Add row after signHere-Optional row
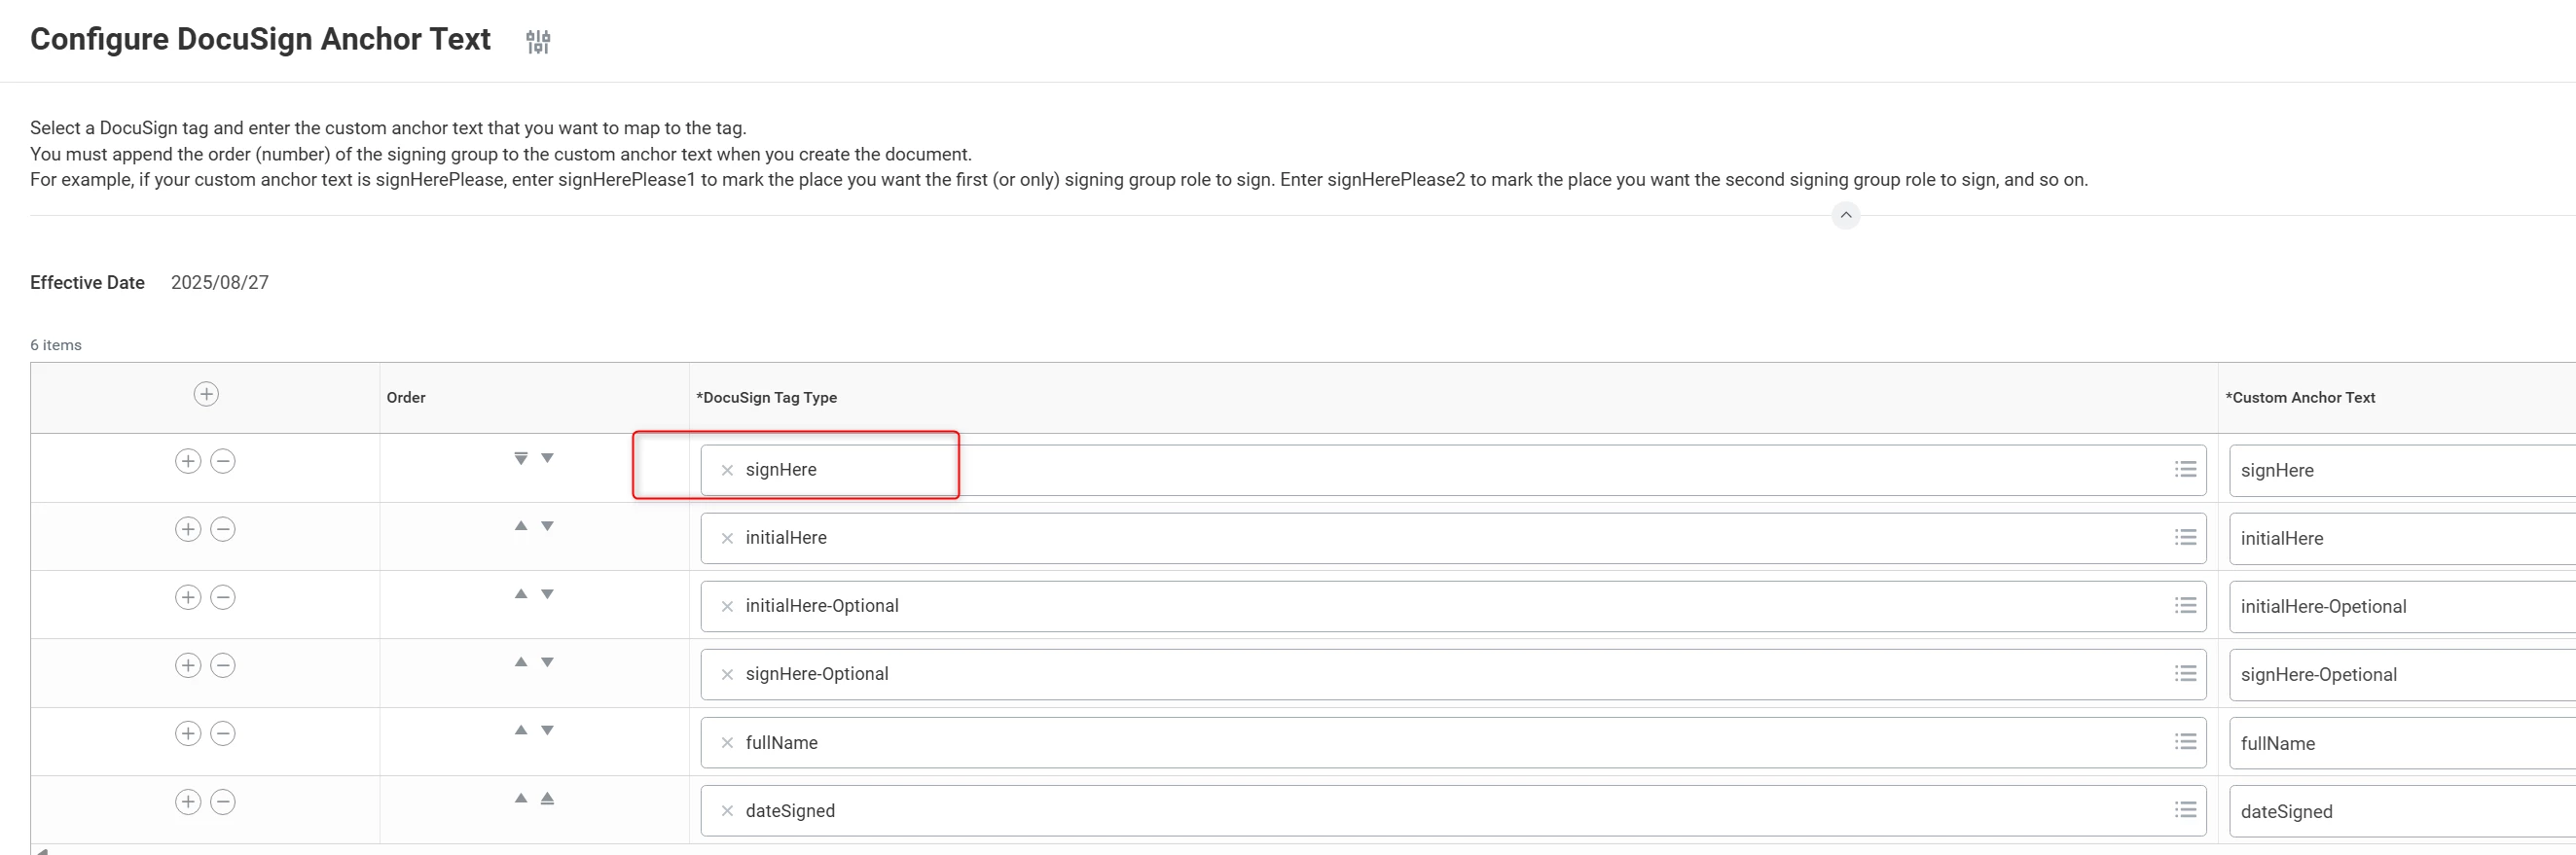The height and width of the screenshot is (855, 2576). click(188, 665)
